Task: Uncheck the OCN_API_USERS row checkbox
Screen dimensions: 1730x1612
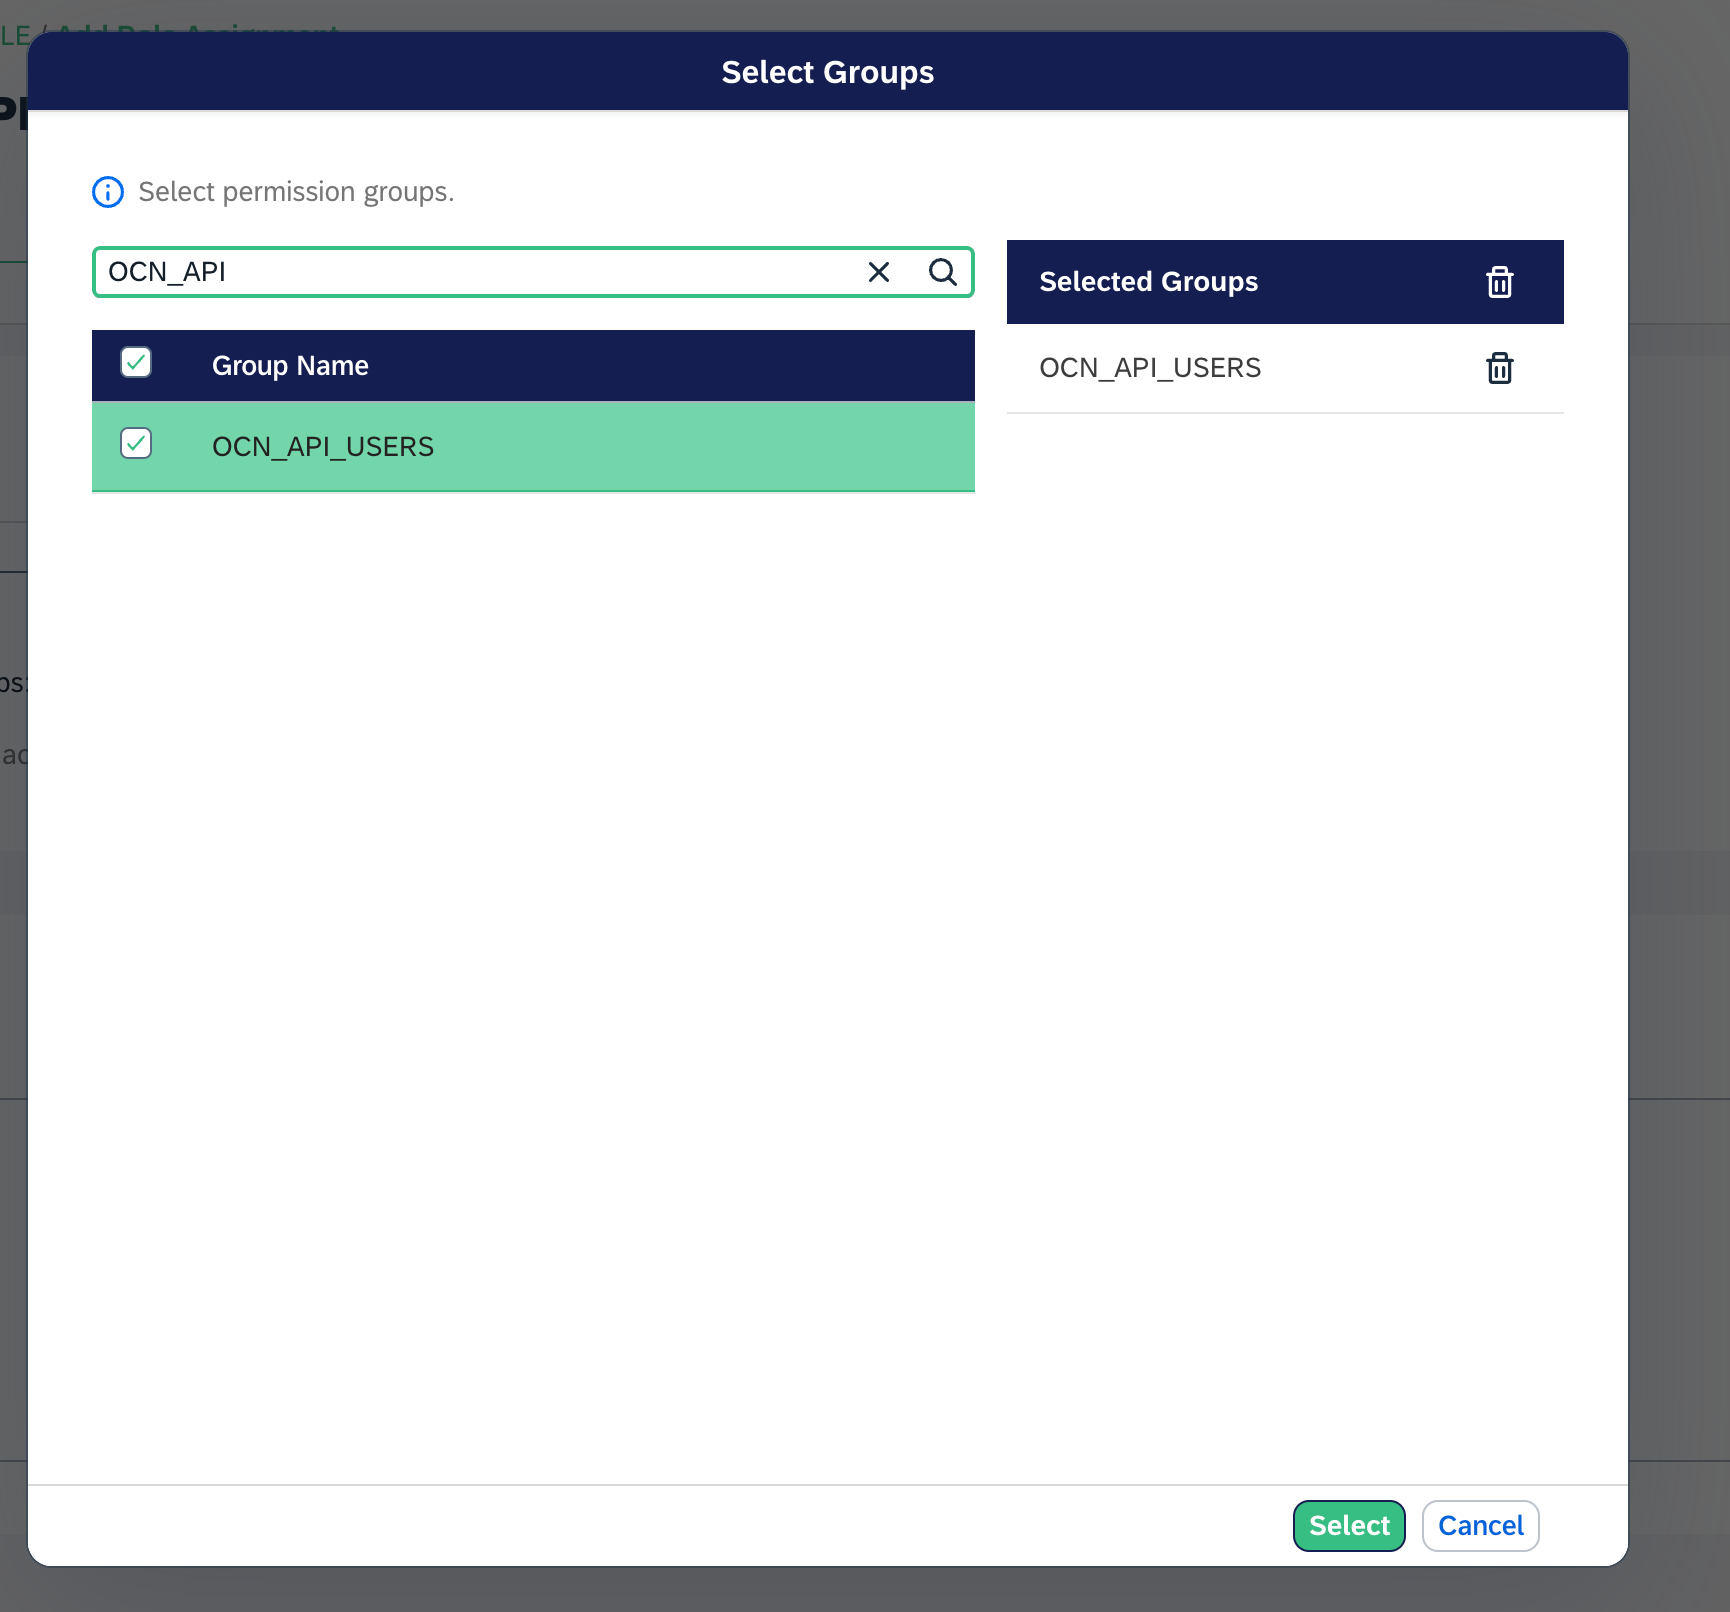Action: pyautogui.click(x=136, y=444)
